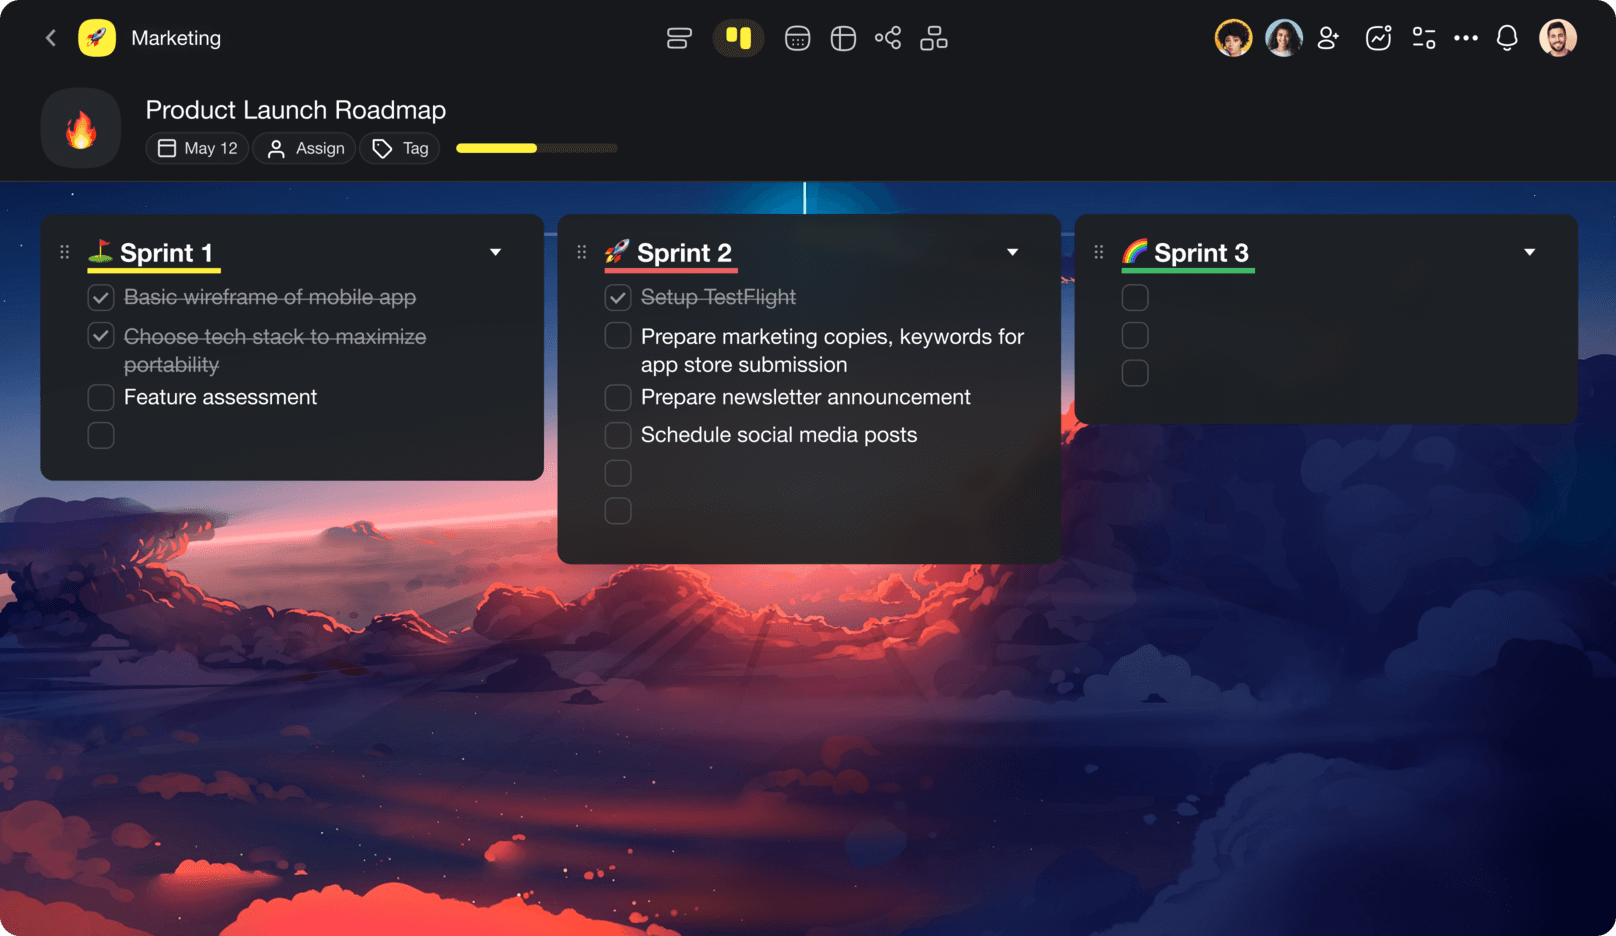Open the activity chart icon
The height and width of the screenshot is (936, 1616).
(x=1378, y=38)
